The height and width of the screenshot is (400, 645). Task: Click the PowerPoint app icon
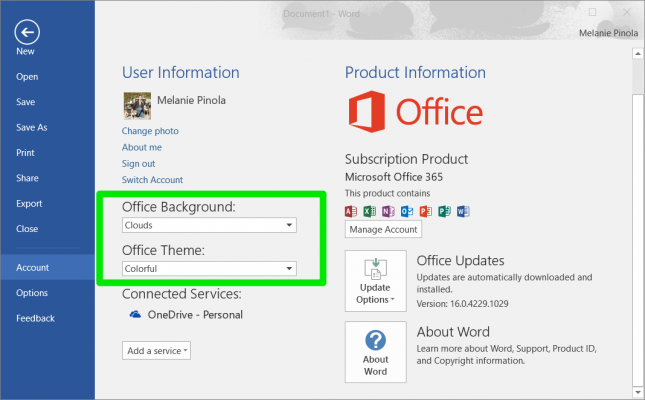pos(426,211)
